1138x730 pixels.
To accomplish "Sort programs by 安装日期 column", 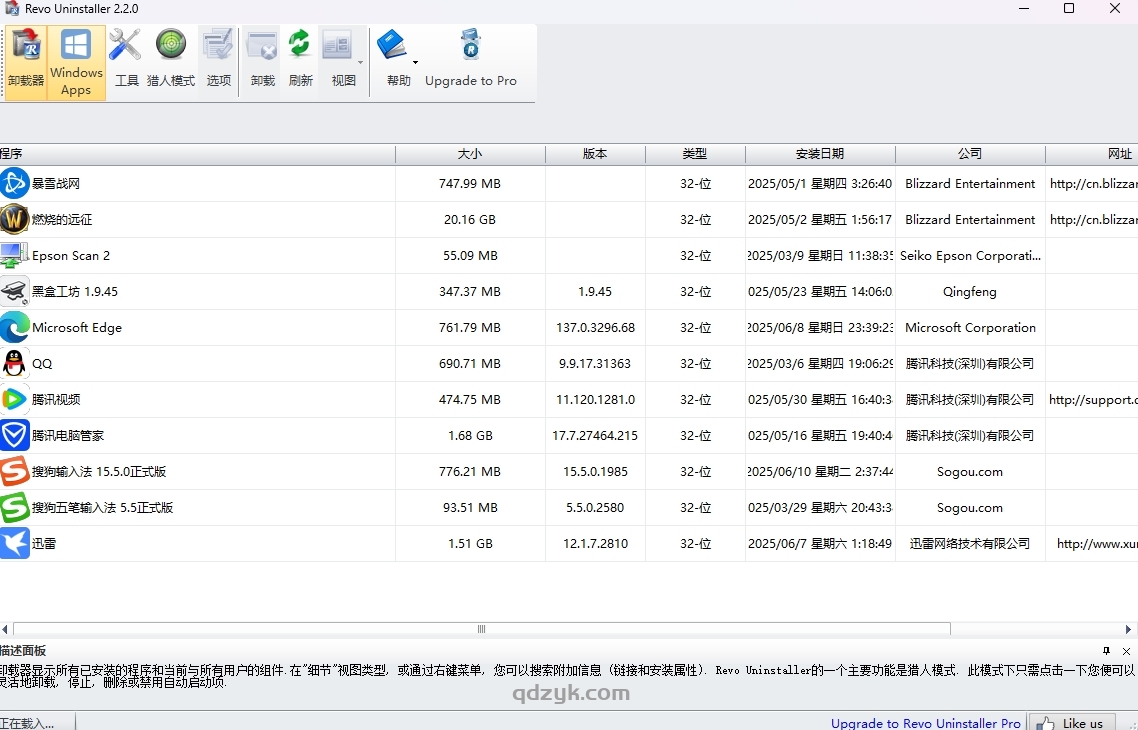I will pyautogui.click(x=820, y=154).
